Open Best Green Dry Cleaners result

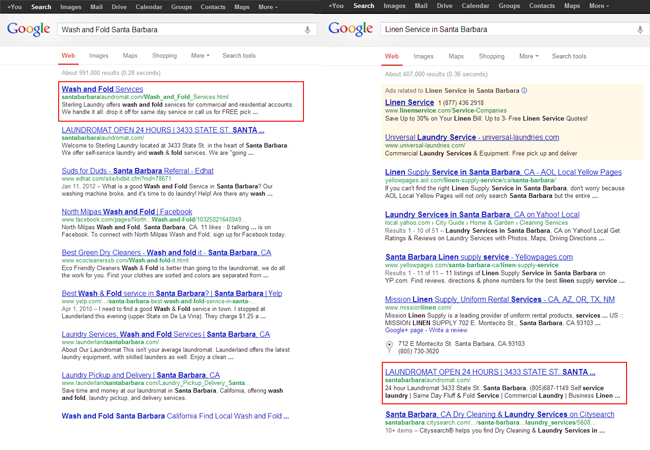(x=166, y=252)
